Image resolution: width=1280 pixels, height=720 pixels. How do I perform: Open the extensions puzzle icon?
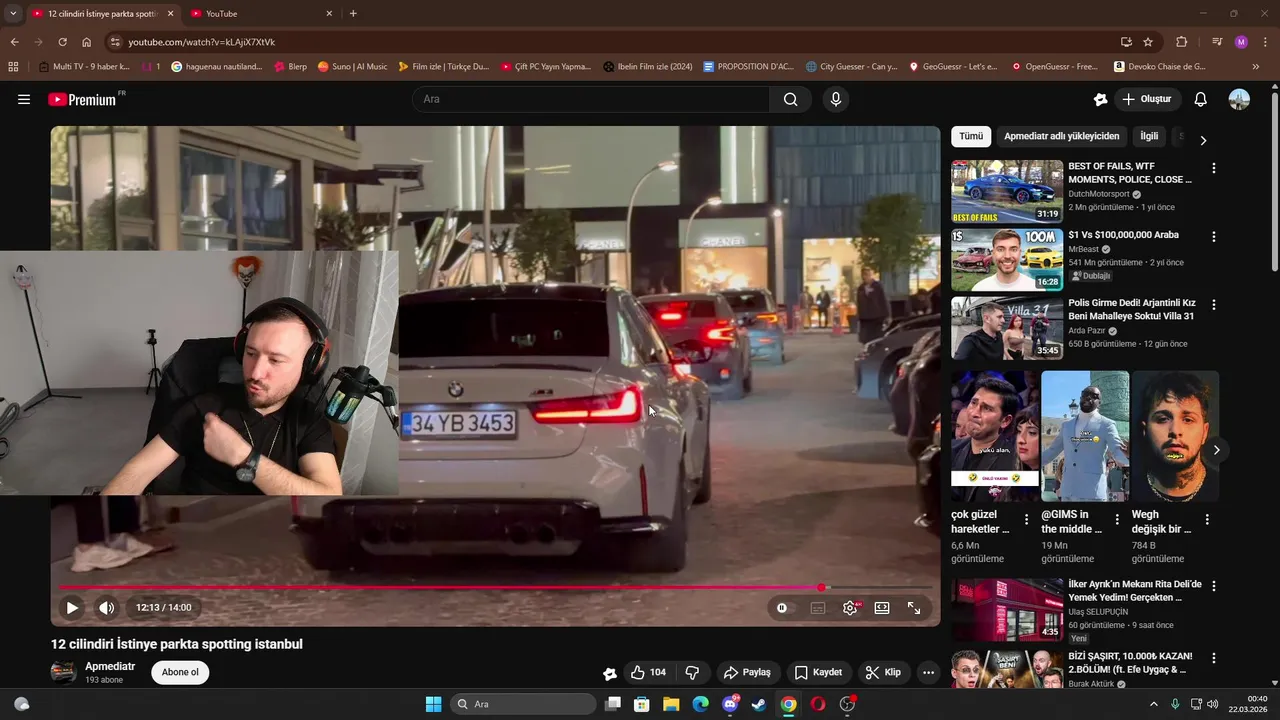coord(1182,42)
